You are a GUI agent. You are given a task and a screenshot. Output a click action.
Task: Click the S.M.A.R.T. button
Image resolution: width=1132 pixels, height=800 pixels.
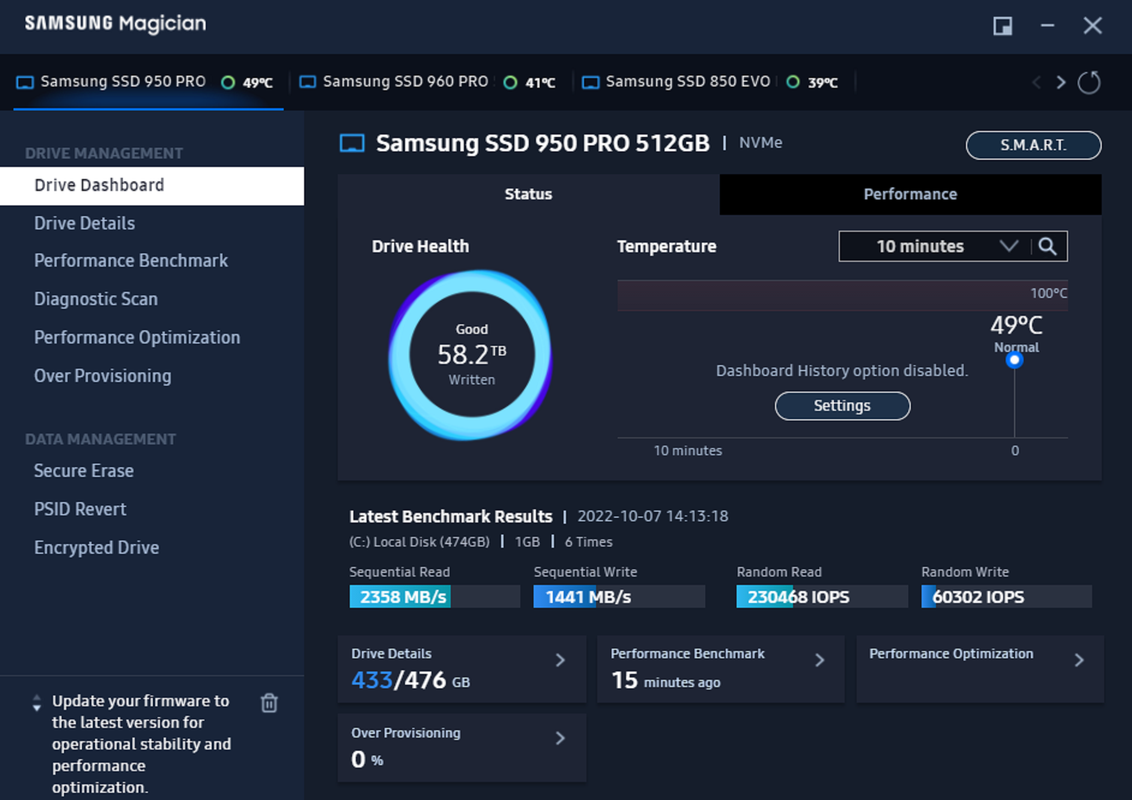[x=1033, y=145]
